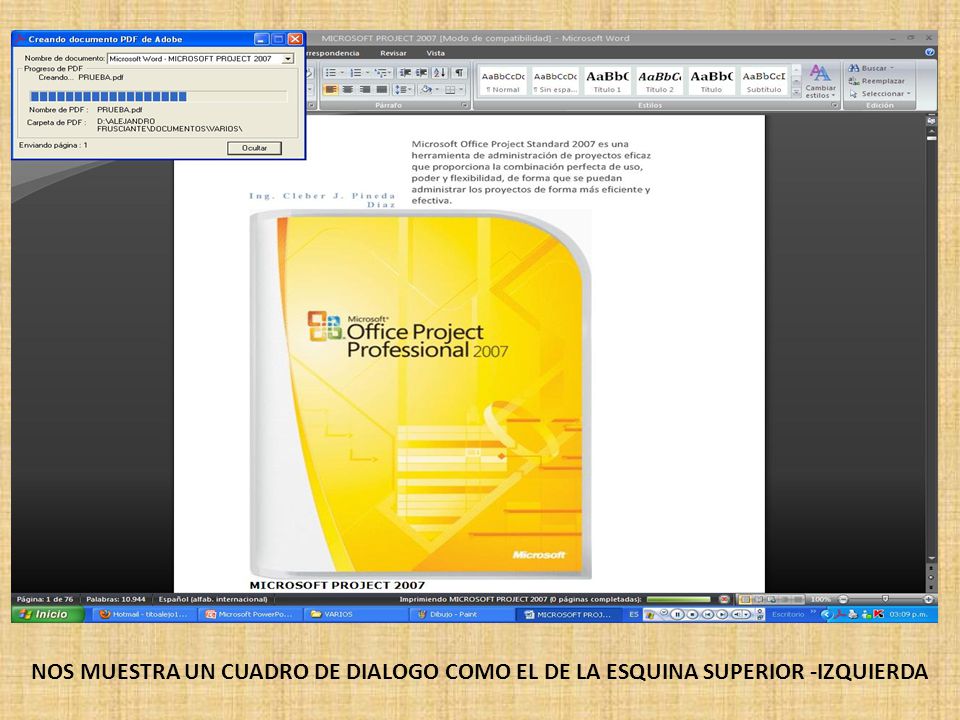Click the increase indent icon

(422, 73)
